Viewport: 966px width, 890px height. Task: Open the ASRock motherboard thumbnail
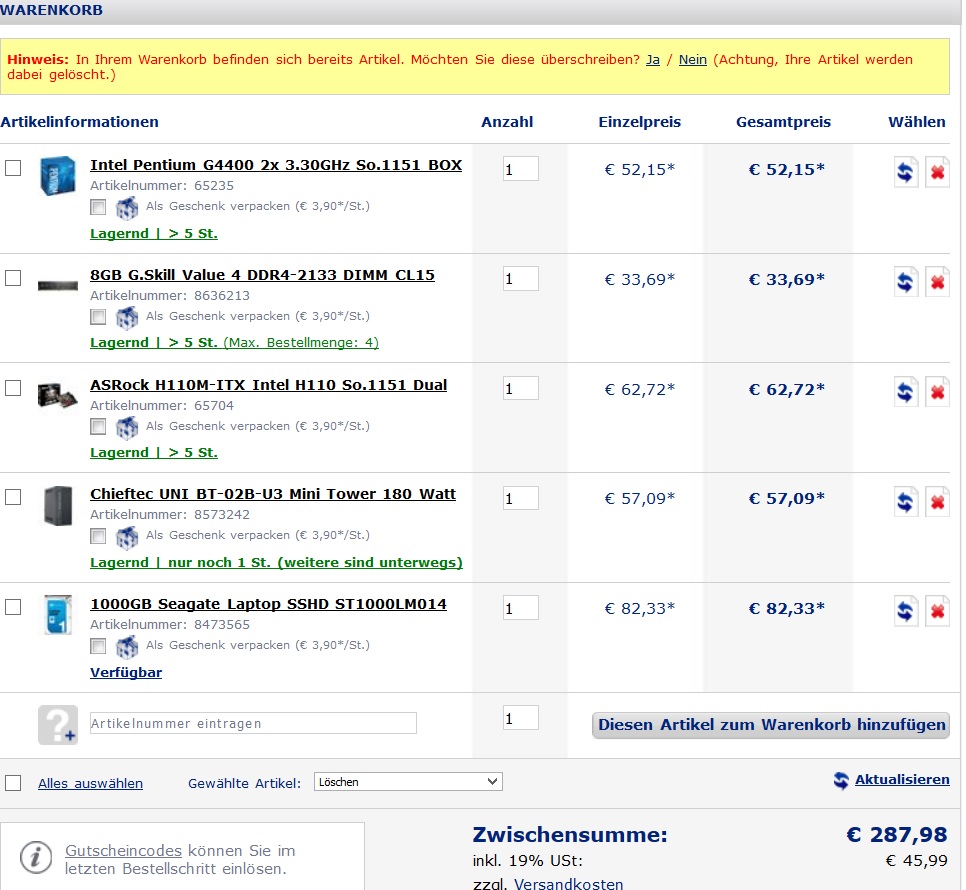tap(57, 395)
